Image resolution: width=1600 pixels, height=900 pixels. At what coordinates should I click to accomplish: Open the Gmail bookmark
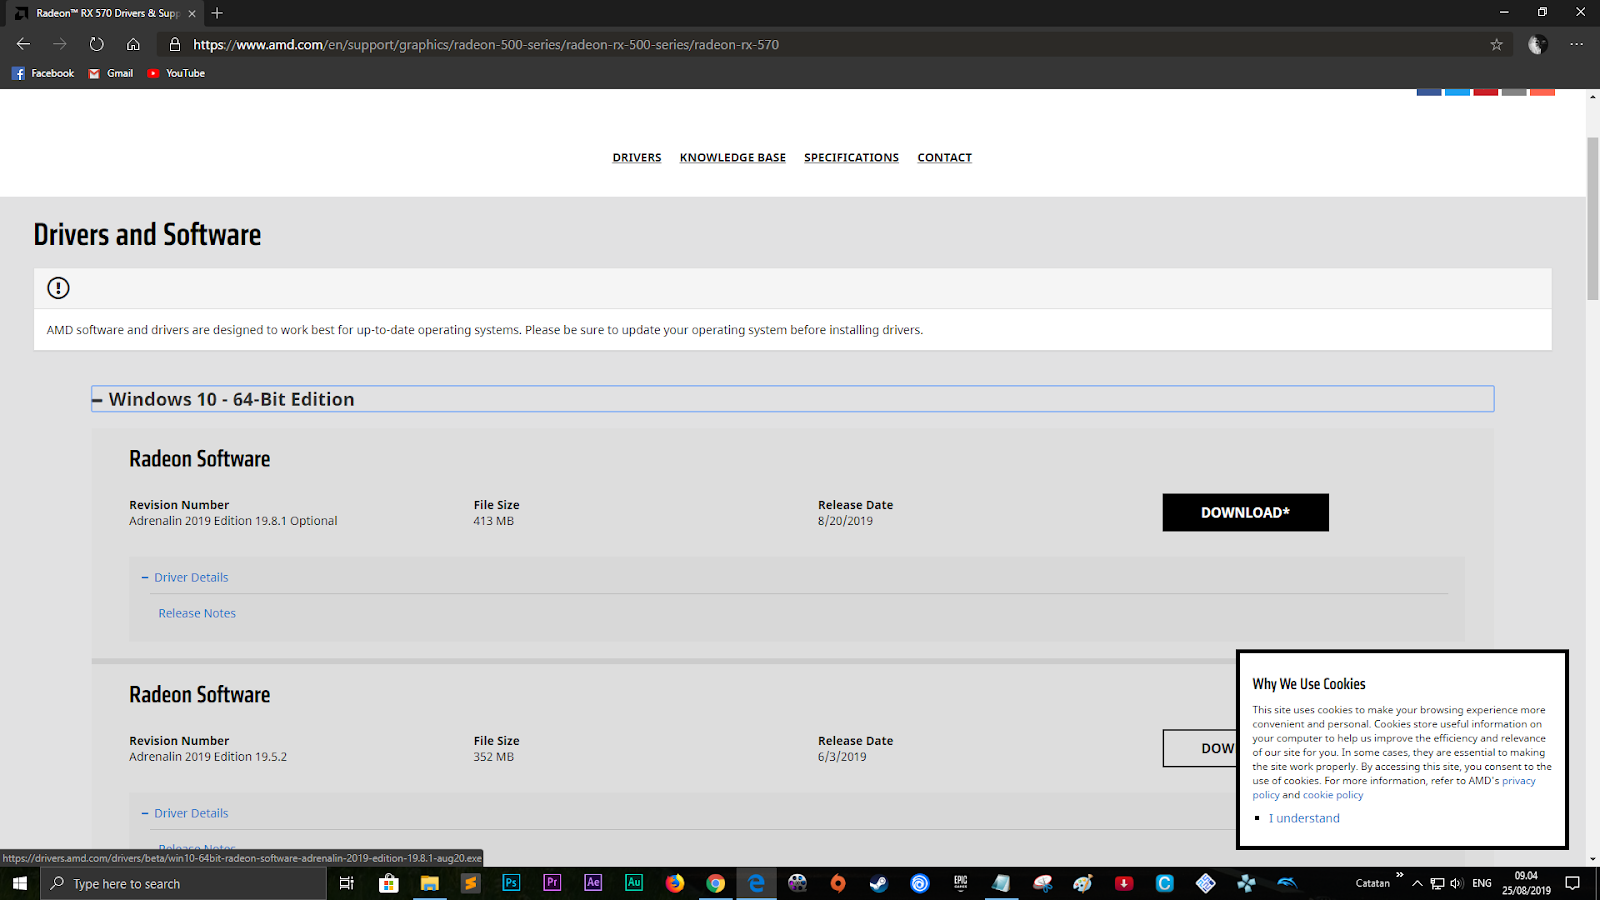(110, 73)
